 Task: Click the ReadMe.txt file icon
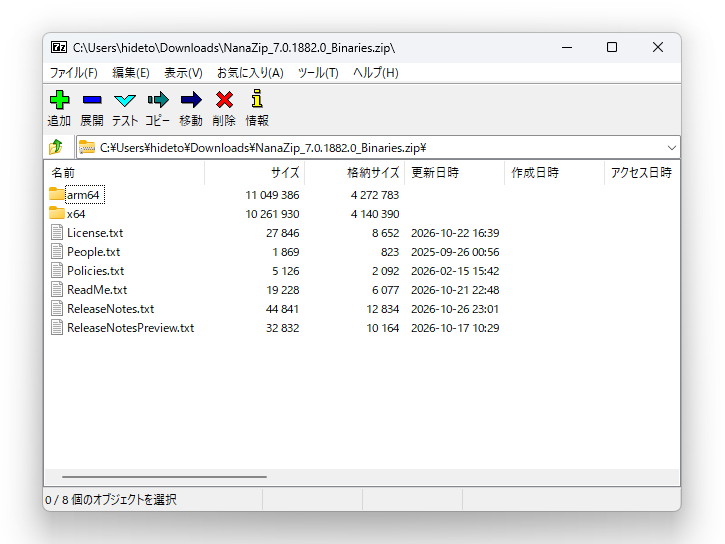click(x=57, y=289)
